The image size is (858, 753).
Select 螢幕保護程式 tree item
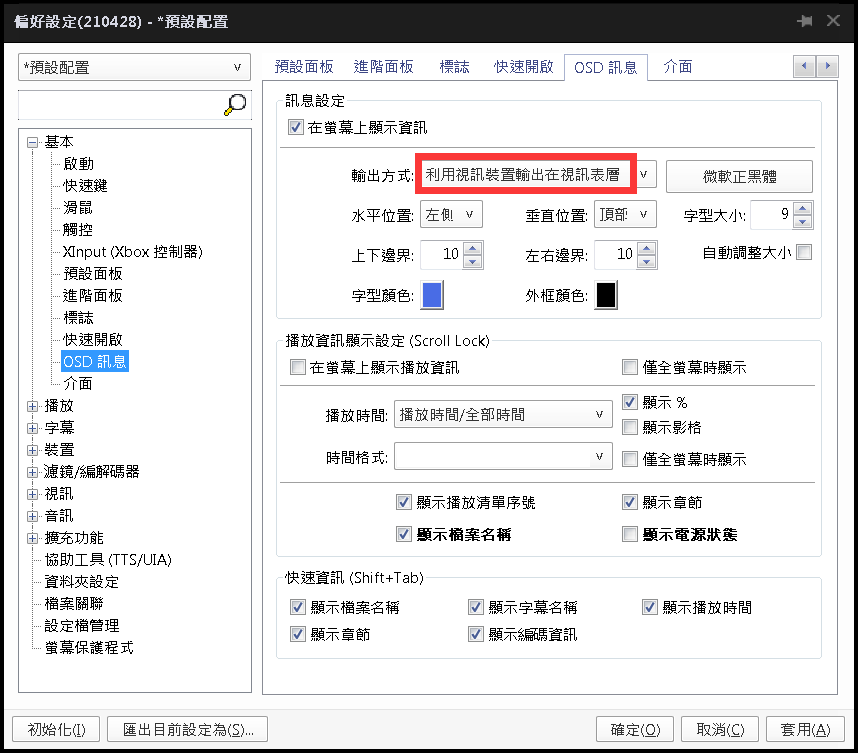(x=89, y=647)
